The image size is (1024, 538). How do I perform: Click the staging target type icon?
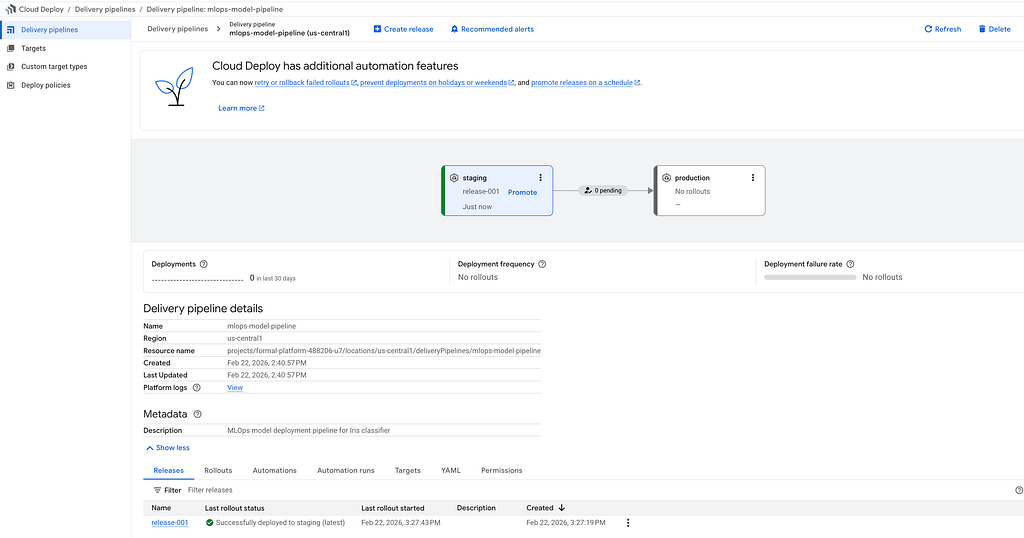(454, 178)
